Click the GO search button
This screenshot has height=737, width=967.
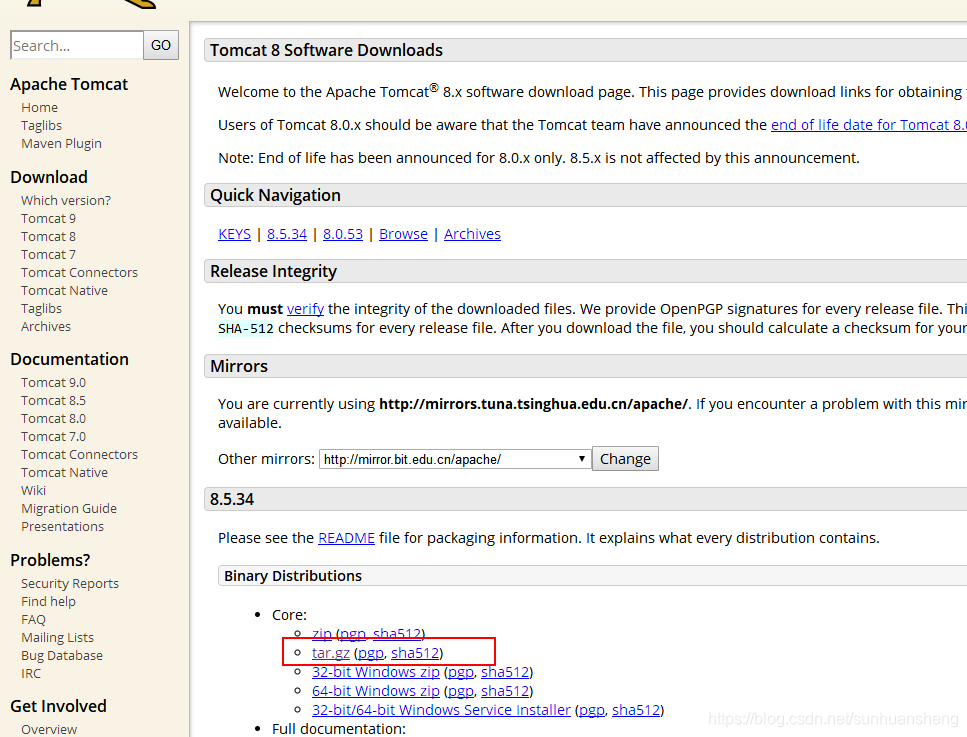[160, 45]
